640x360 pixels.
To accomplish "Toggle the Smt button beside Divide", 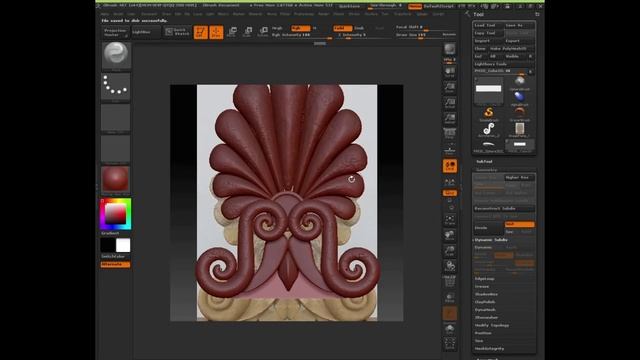I will click(x=519, y=224).
